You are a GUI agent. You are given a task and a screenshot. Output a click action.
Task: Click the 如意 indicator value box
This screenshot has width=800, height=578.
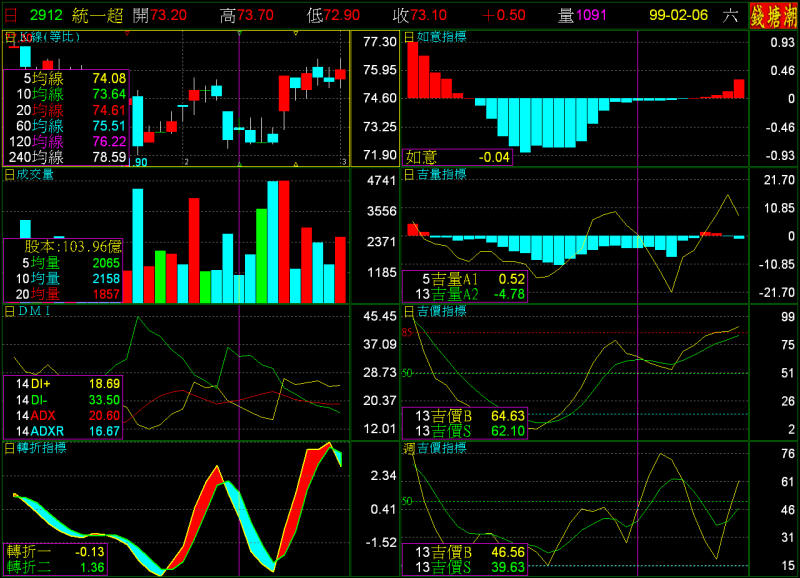[x=457, y=157]
